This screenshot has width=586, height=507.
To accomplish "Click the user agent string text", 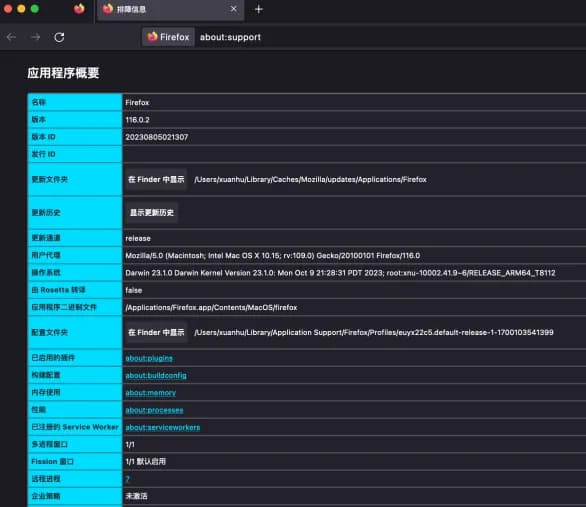I will pyautogui.click(x=272, y=256).
